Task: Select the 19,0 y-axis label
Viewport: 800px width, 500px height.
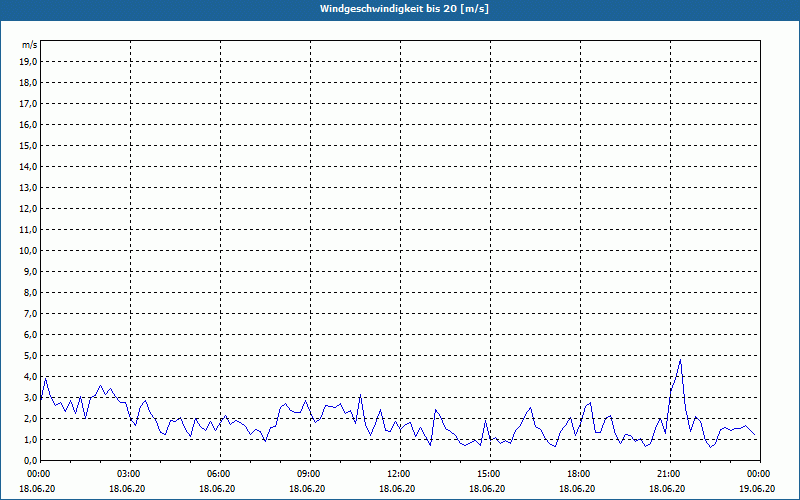Action: pyautogui.click(x=29, y=61)
